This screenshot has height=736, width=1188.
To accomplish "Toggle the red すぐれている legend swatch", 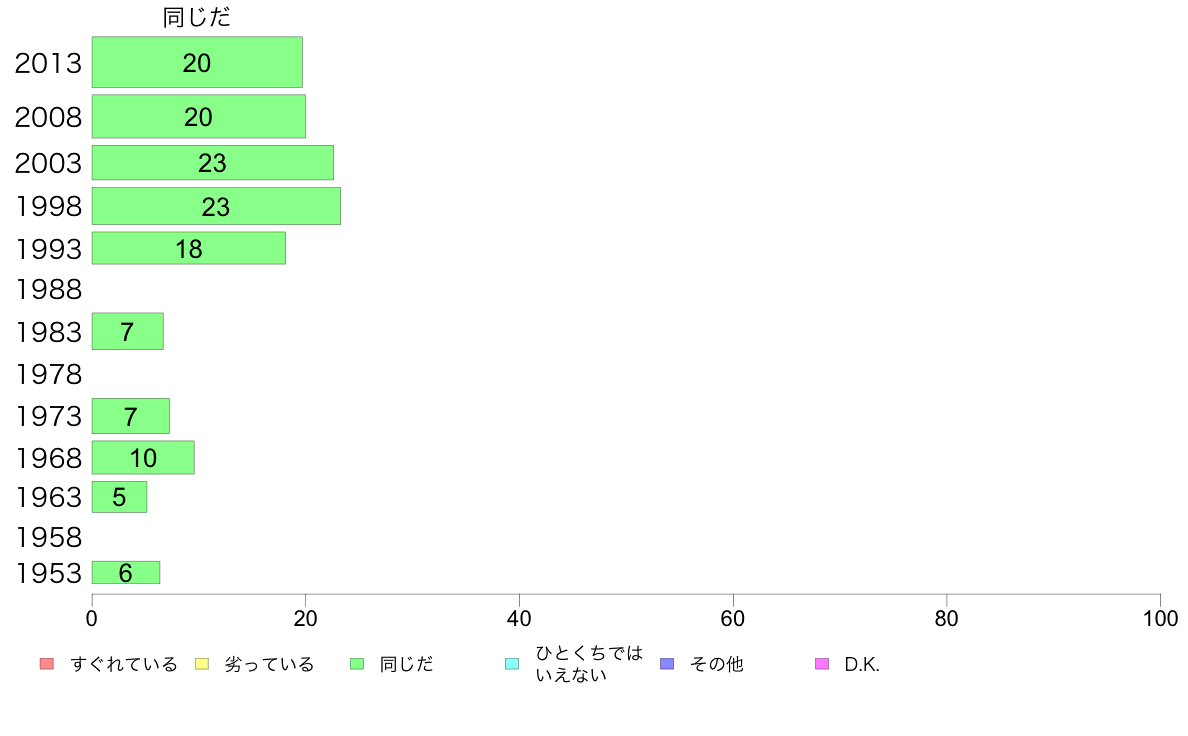I will click(x=47, y=664).
